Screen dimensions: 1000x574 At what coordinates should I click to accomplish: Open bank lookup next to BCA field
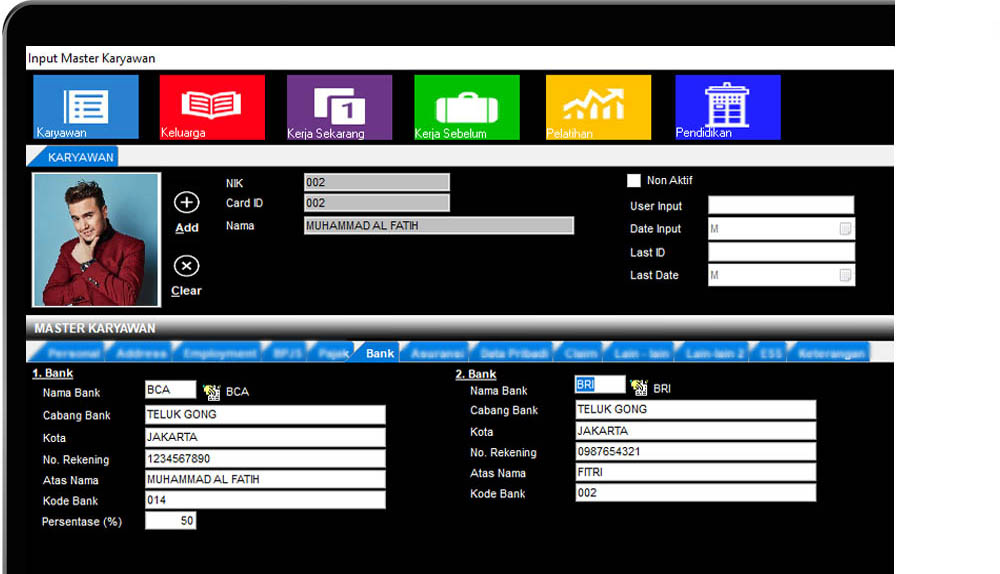[212, 392]
